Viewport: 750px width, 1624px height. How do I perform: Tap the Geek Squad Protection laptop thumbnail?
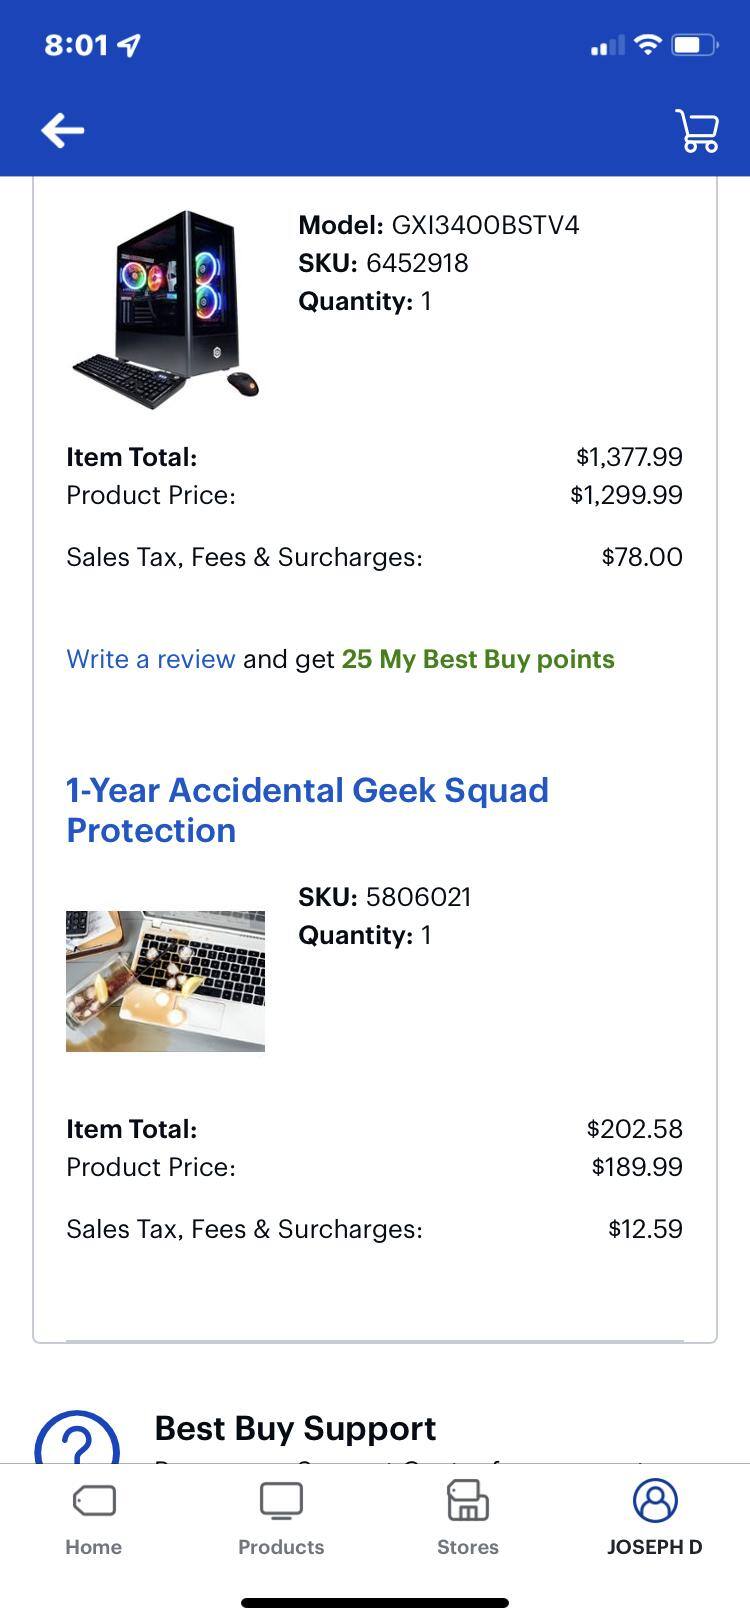pos(166,981)
